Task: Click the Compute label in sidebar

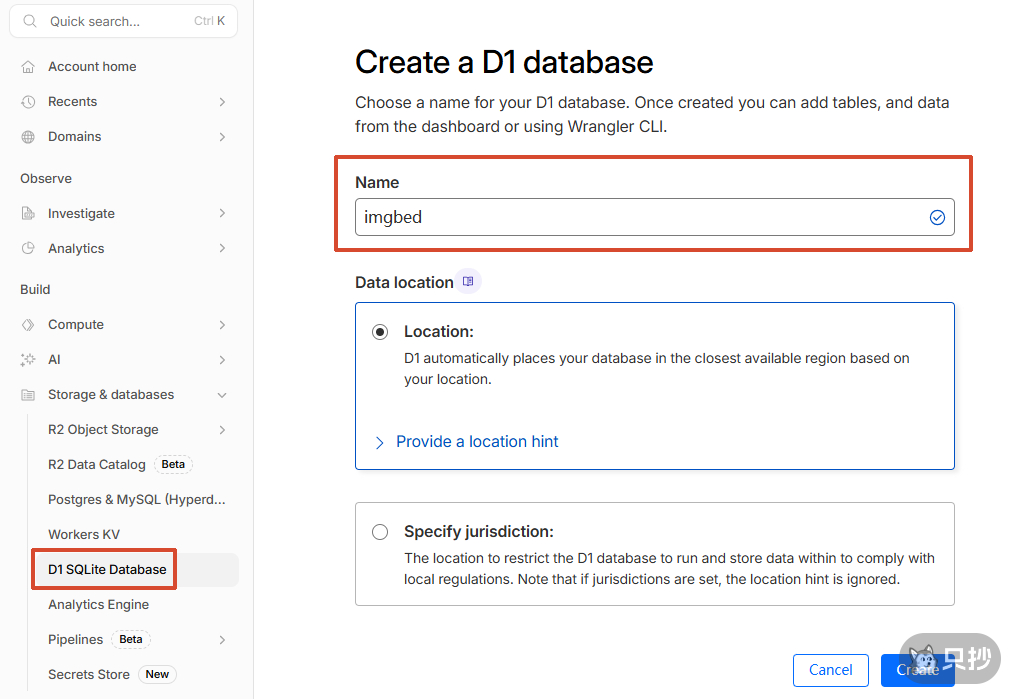Action: click(x=76, y=325)
